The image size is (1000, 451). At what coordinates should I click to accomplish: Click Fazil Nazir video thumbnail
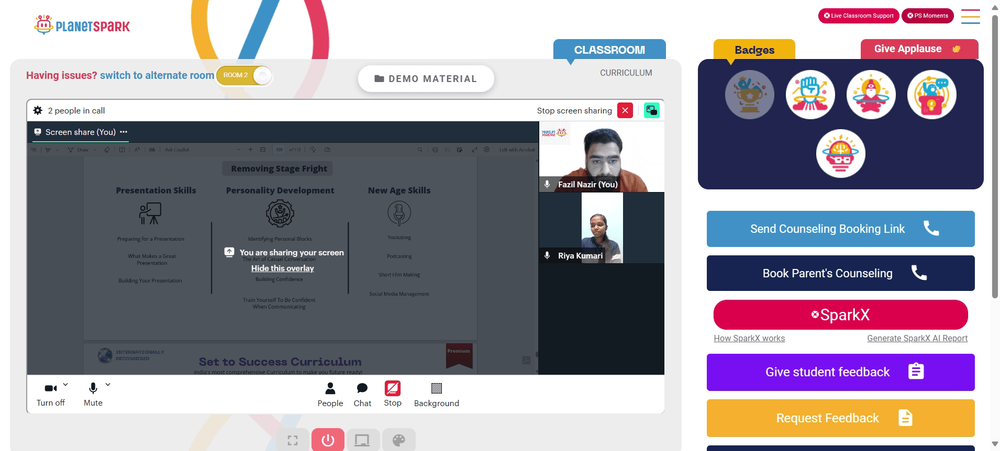coord(601,157)
